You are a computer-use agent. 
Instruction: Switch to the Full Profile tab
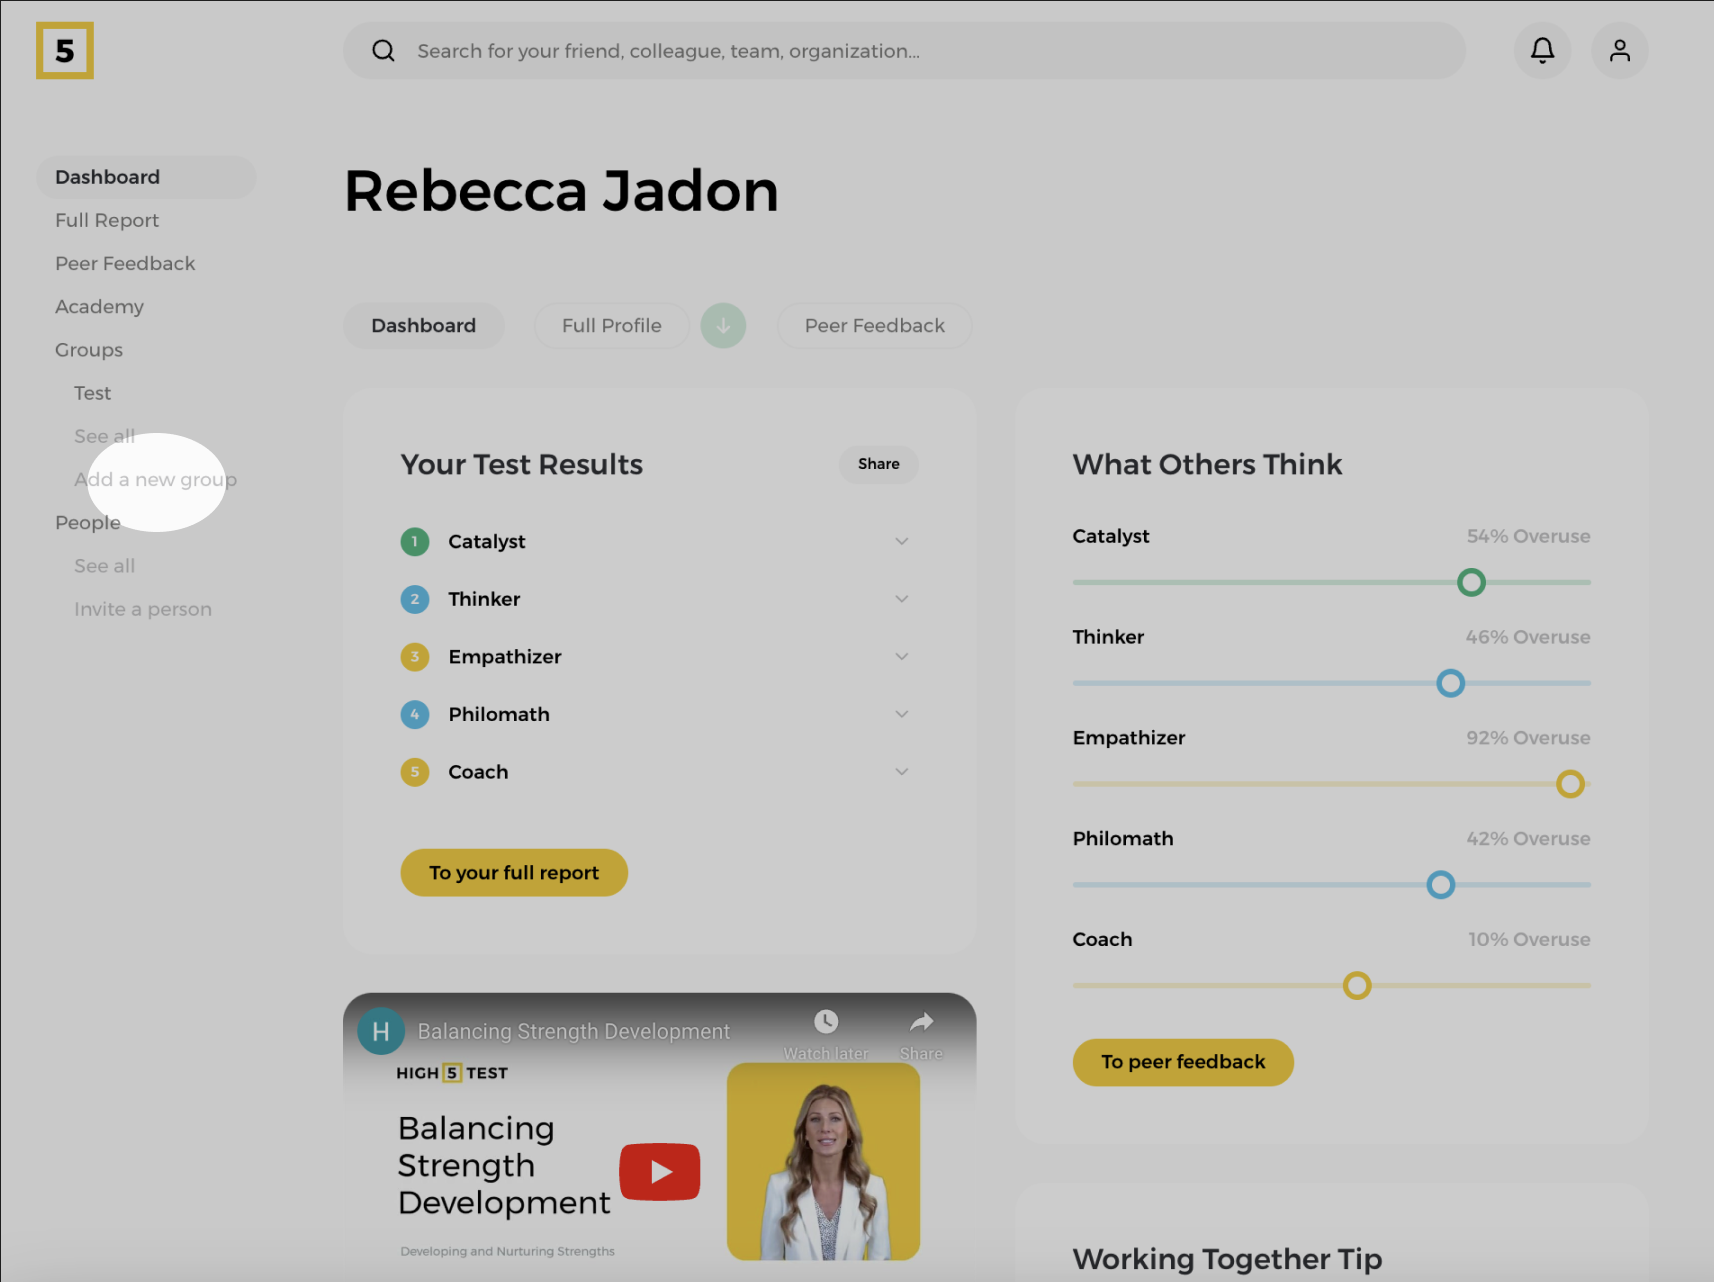611,326
